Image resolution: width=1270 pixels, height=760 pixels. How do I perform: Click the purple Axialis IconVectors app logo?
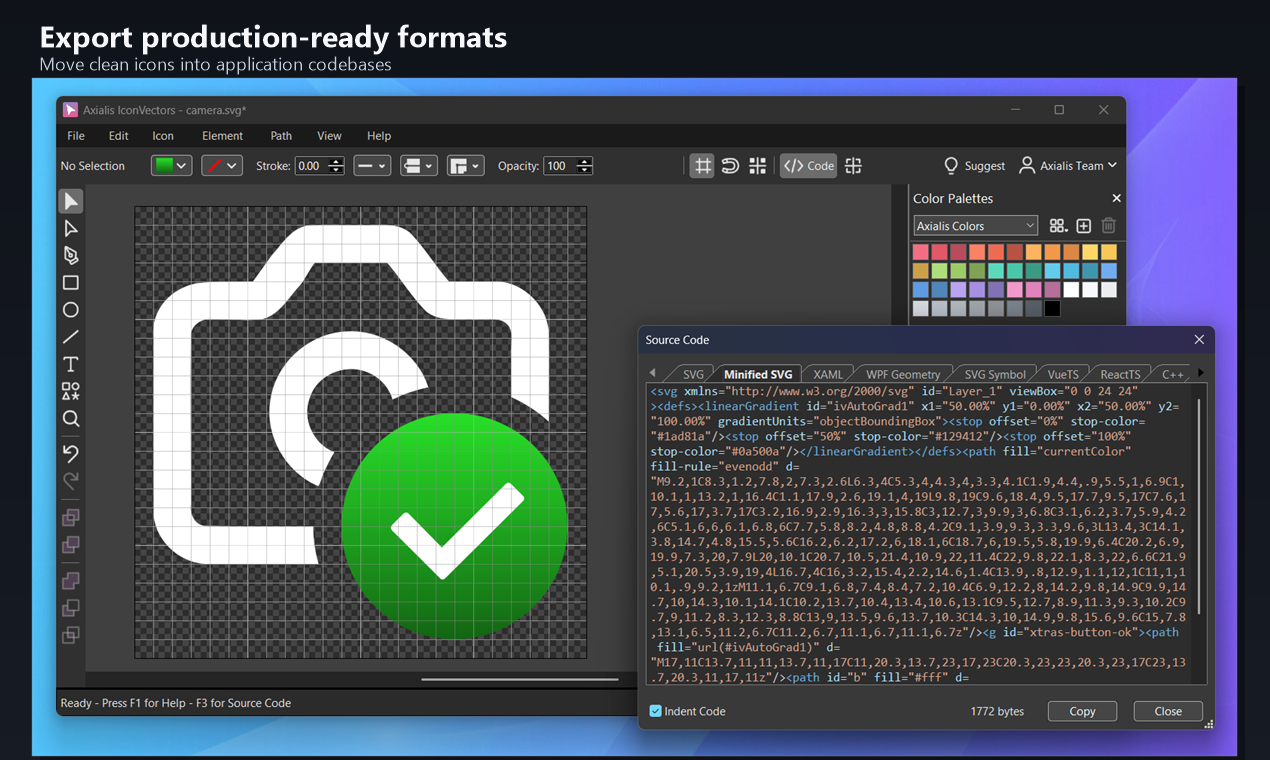(70, 110)
